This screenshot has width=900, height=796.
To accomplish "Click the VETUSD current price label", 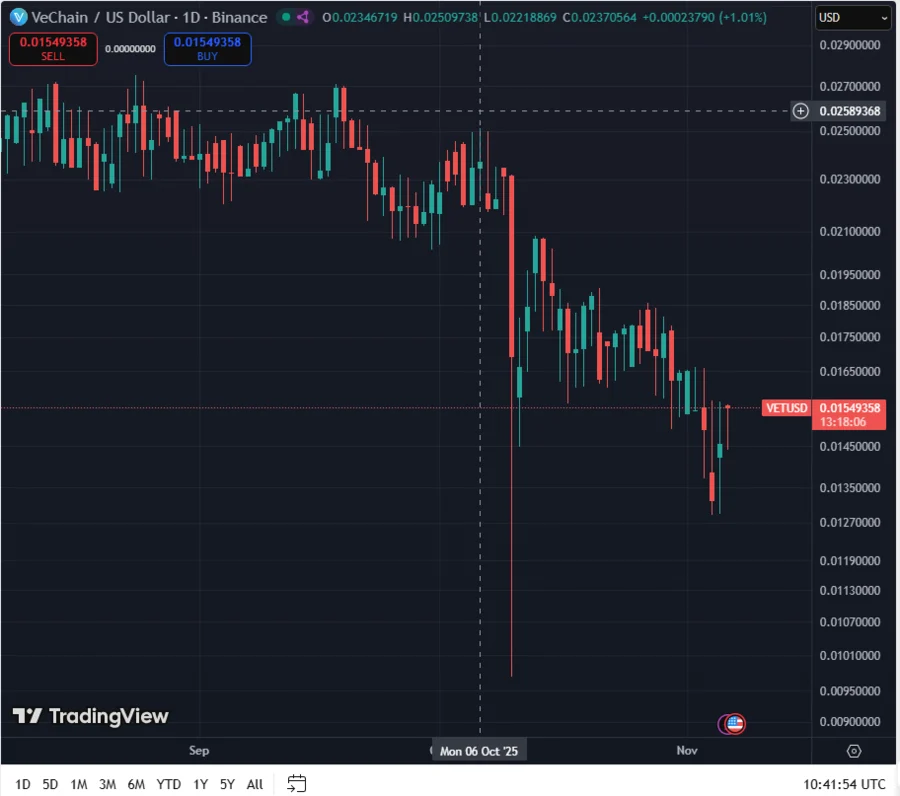I will click(785, 408).
